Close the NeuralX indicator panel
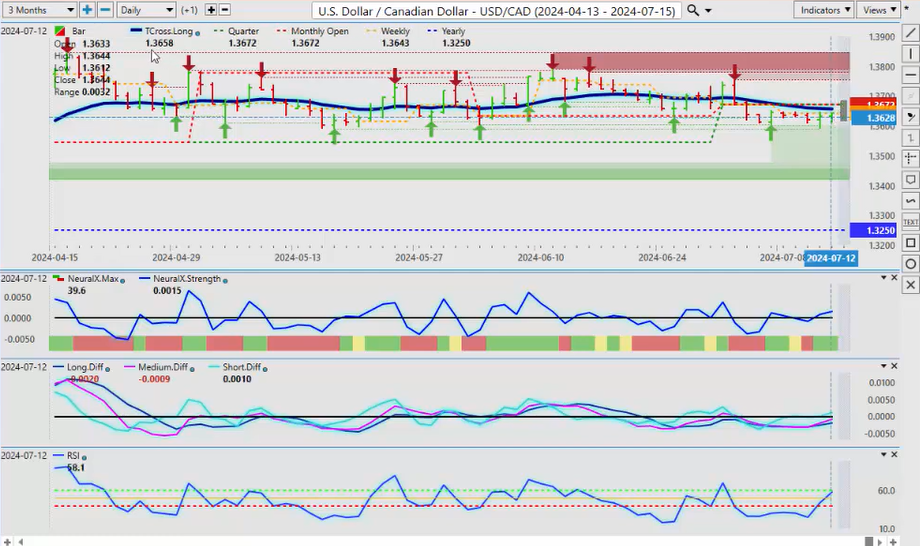 [894, 277]
